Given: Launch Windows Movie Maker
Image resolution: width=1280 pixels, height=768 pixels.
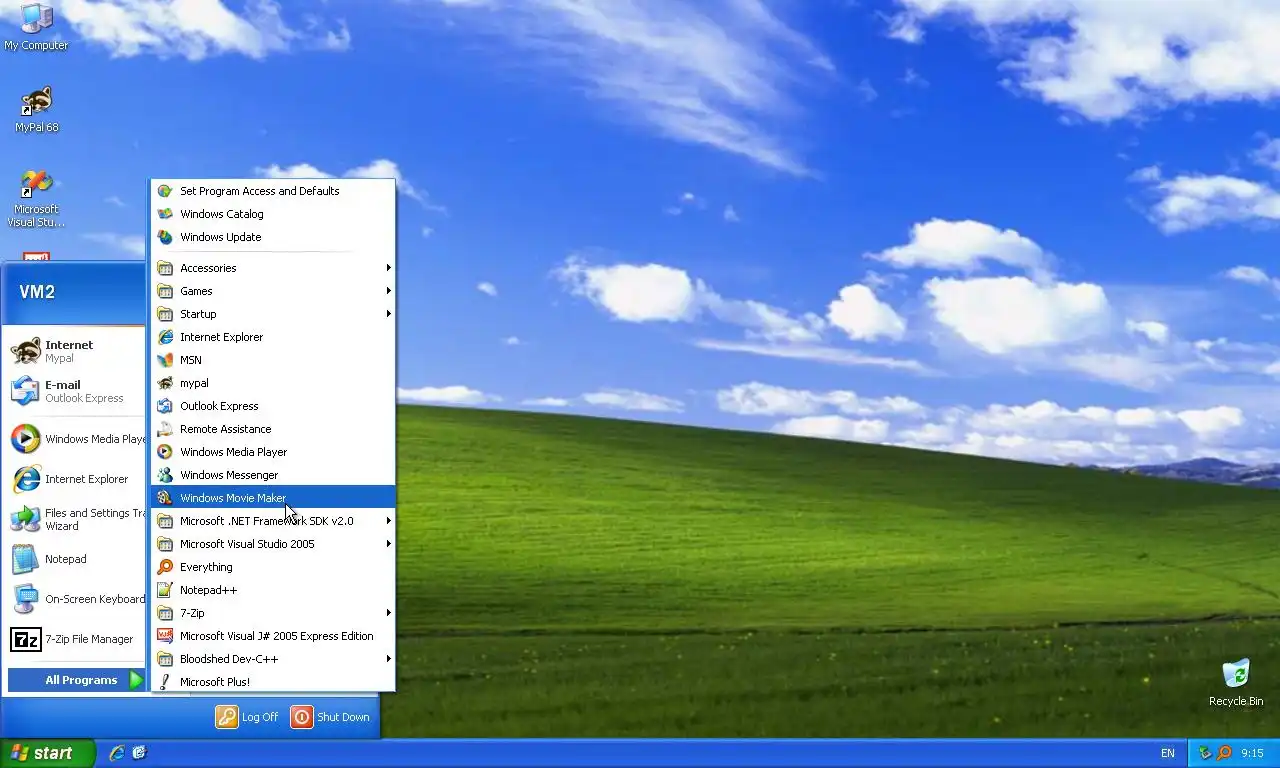Looking at the screenshot, I should pos(273,498).
